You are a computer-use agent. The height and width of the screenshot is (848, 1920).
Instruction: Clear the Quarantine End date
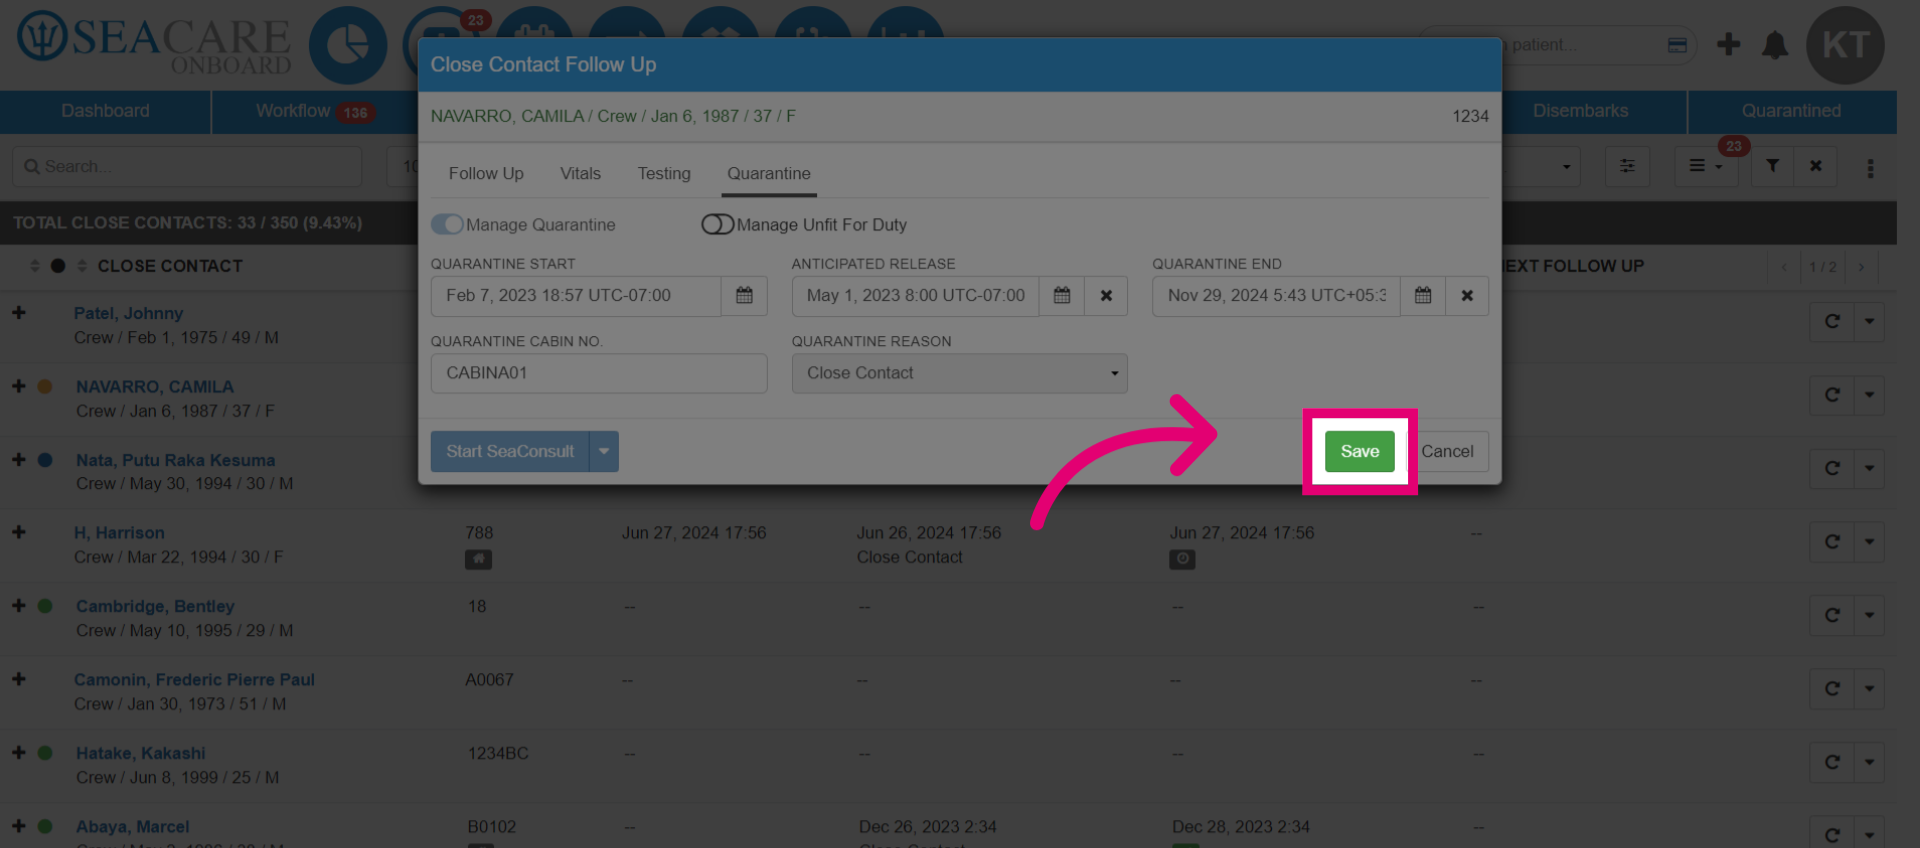click(x=1467, y=295)
